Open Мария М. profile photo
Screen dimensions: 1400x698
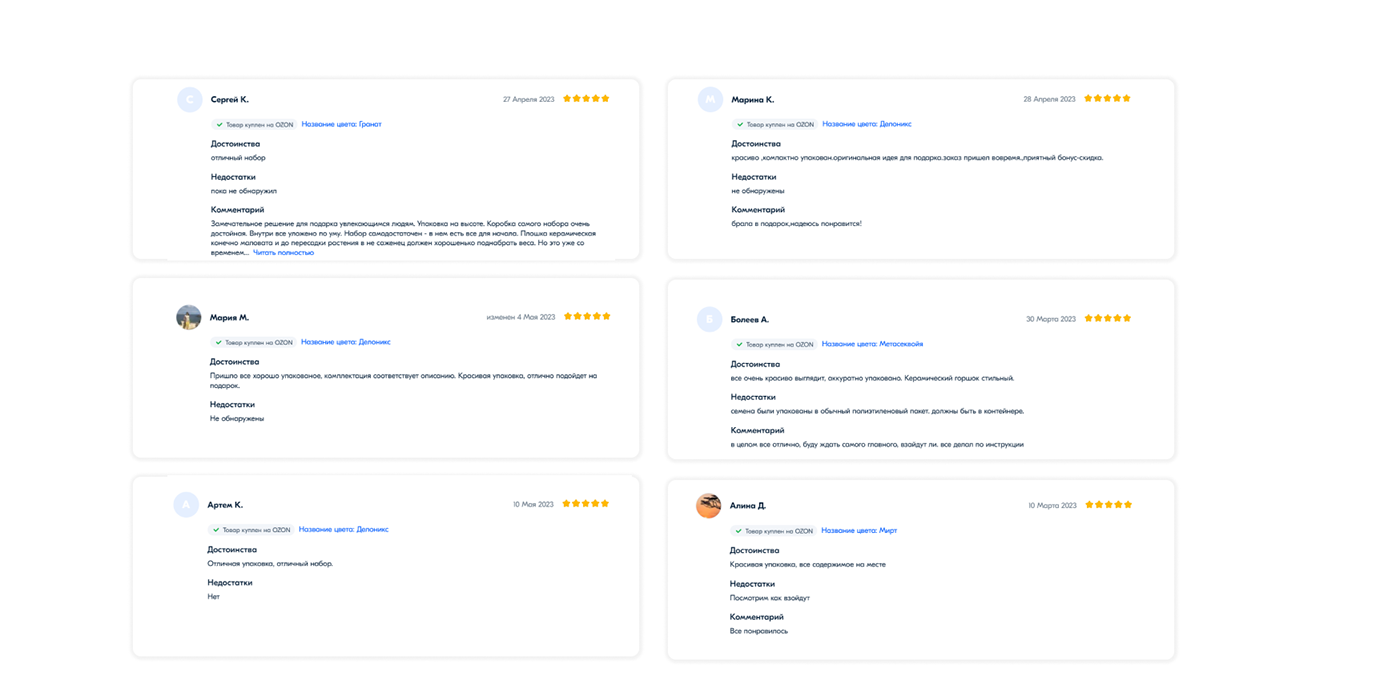click(x=189, y=317)
